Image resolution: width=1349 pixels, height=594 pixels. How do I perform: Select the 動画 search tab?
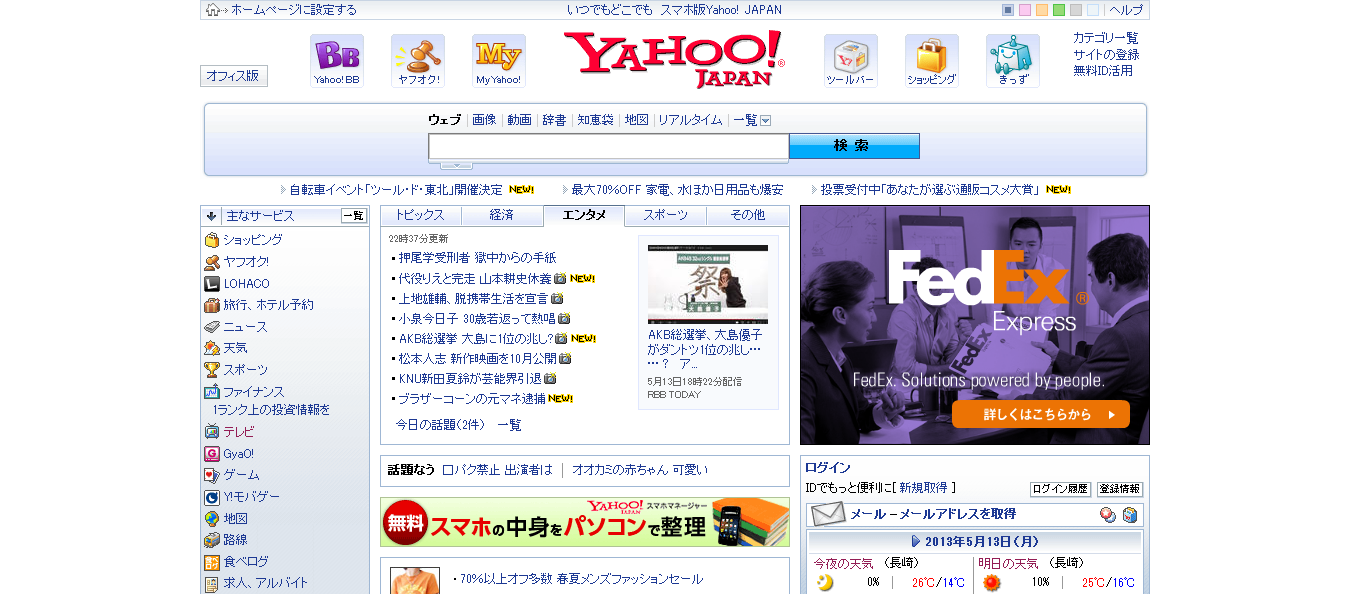pos(519,120)
